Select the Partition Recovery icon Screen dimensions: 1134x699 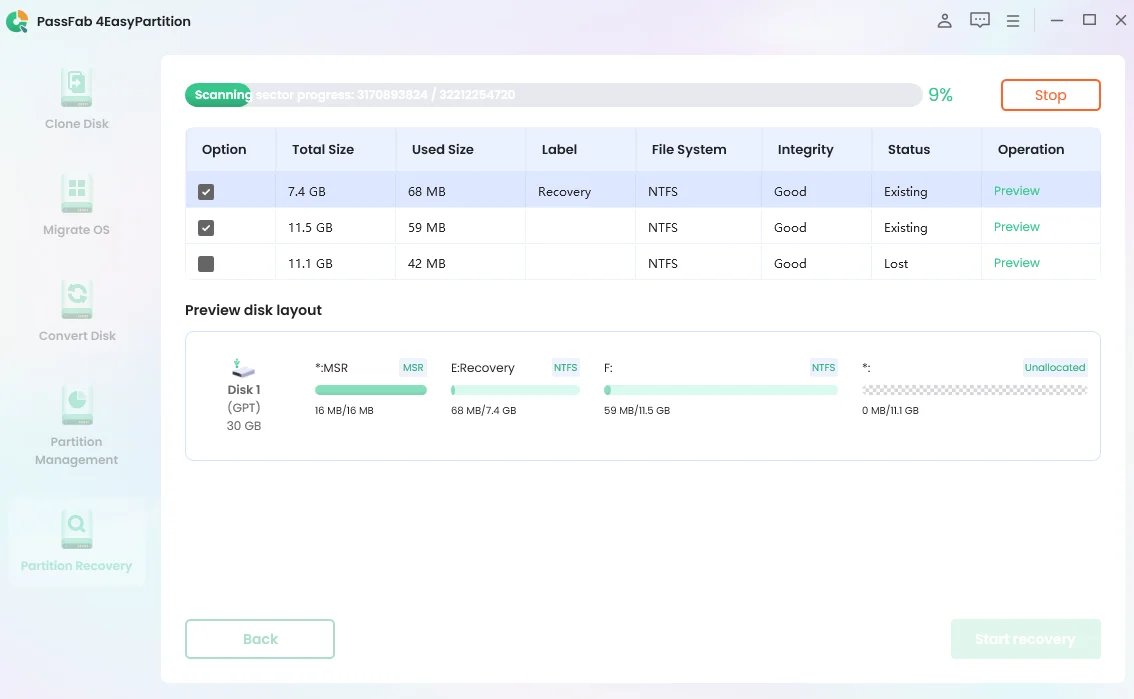point(77,530)
